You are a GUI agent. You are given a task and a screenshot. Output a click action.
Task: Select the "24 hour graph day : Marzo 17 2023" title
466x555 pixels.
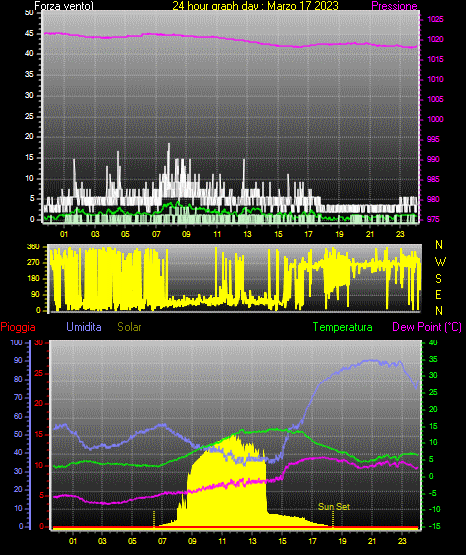click(255, 6)
